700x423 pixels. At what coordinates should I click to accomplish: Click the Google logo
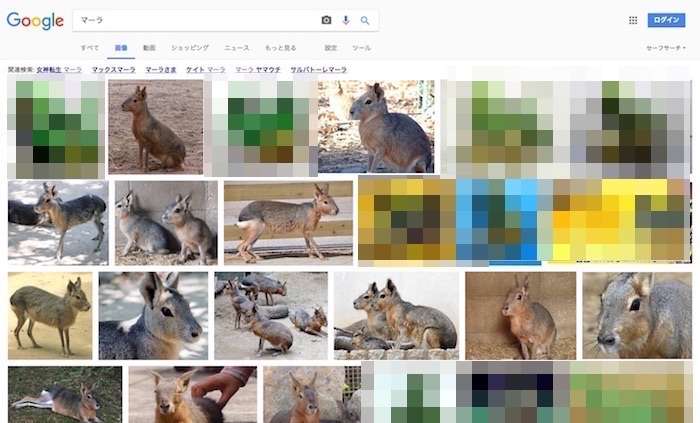point(35,20)
